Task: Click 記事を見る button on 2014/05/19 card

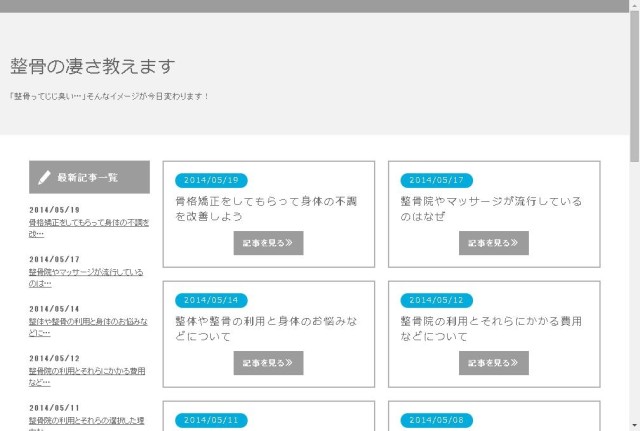Action: click(x=269, y=243)
